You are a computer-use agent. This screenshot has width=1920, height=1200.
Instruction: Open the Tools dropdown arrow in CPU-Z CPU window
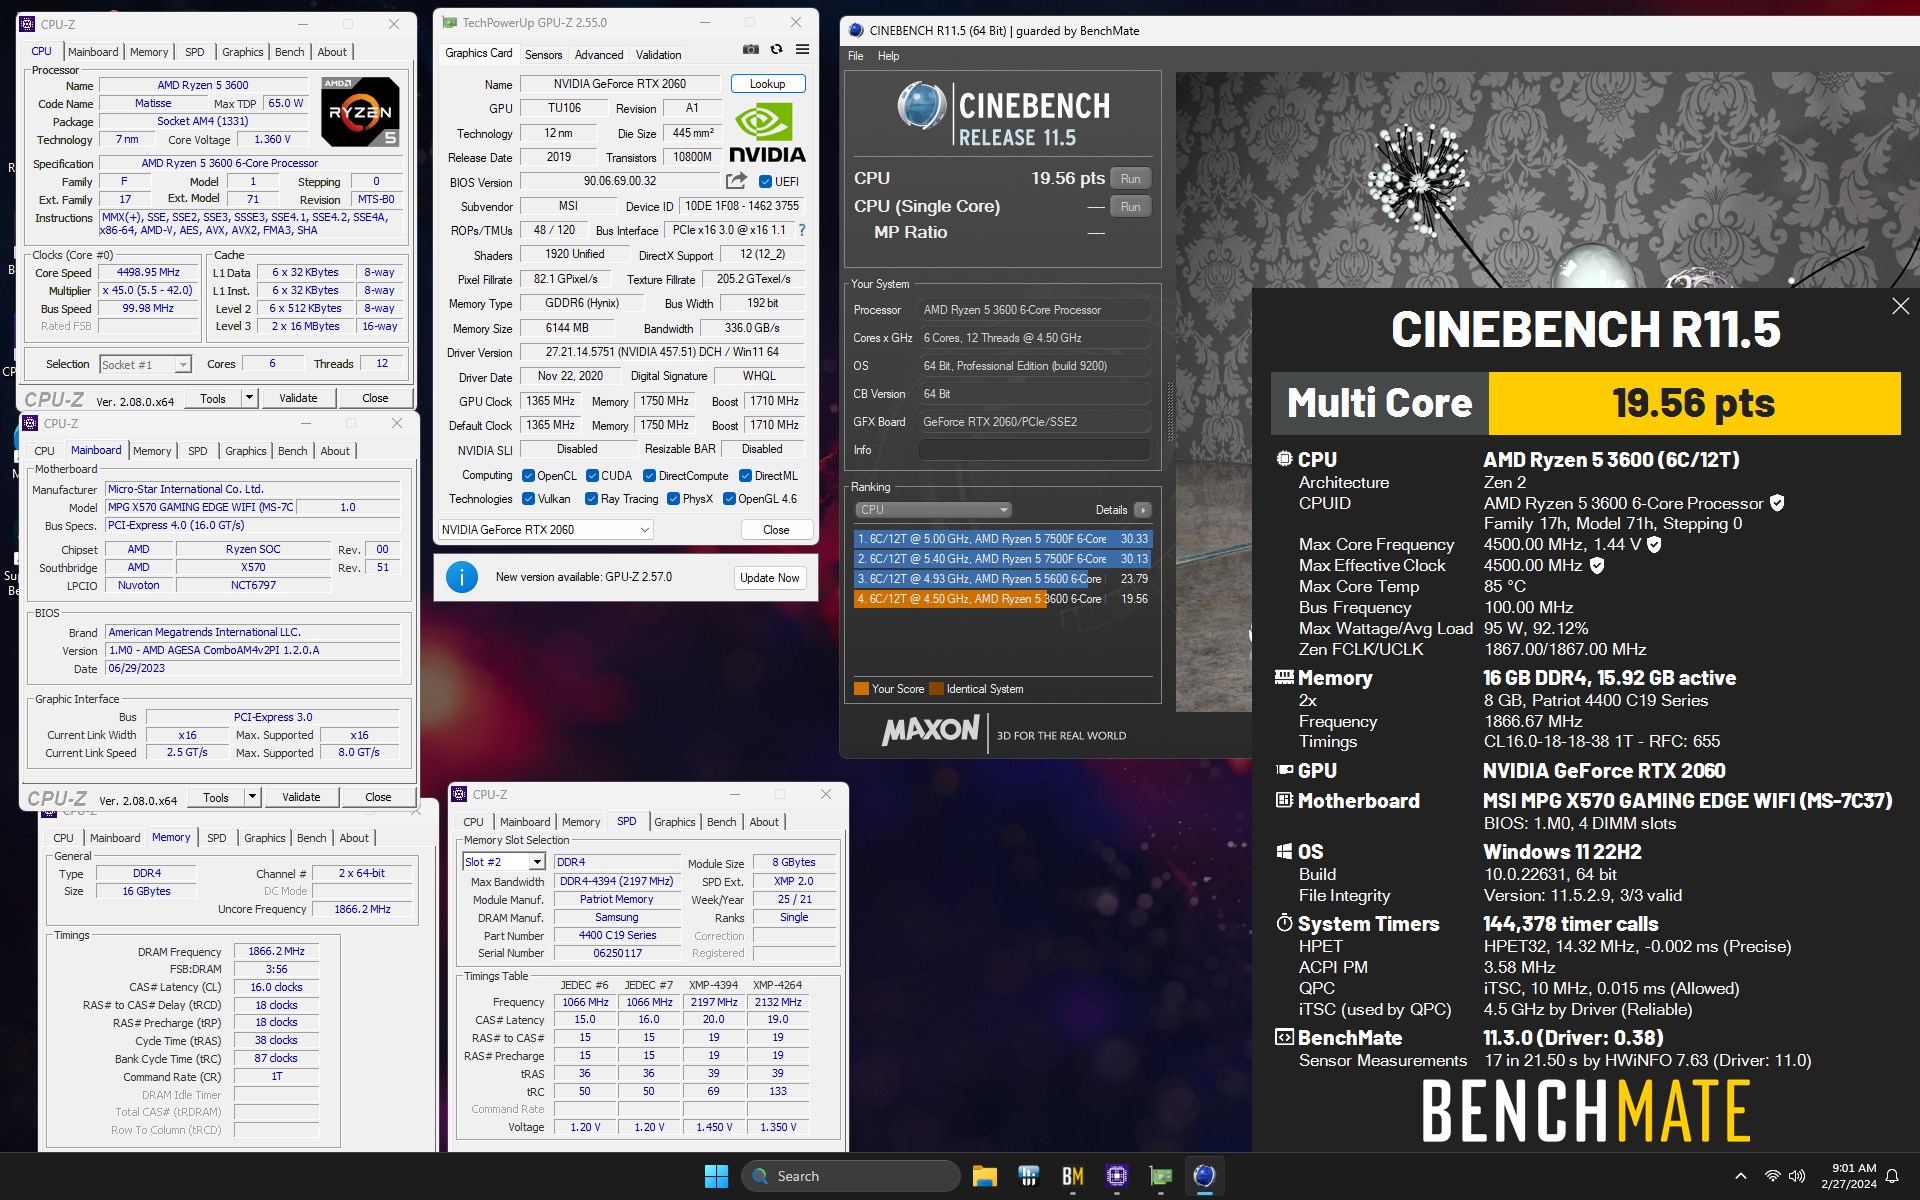[x=249, y=398]
